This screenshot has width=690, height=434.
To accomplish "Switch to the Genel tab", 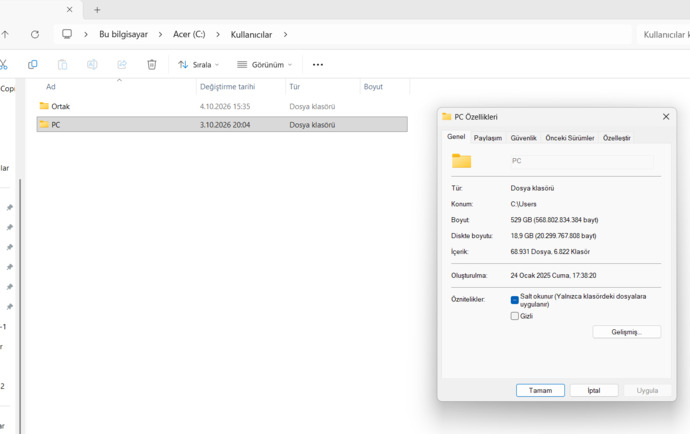I will (x=456, y=137).
